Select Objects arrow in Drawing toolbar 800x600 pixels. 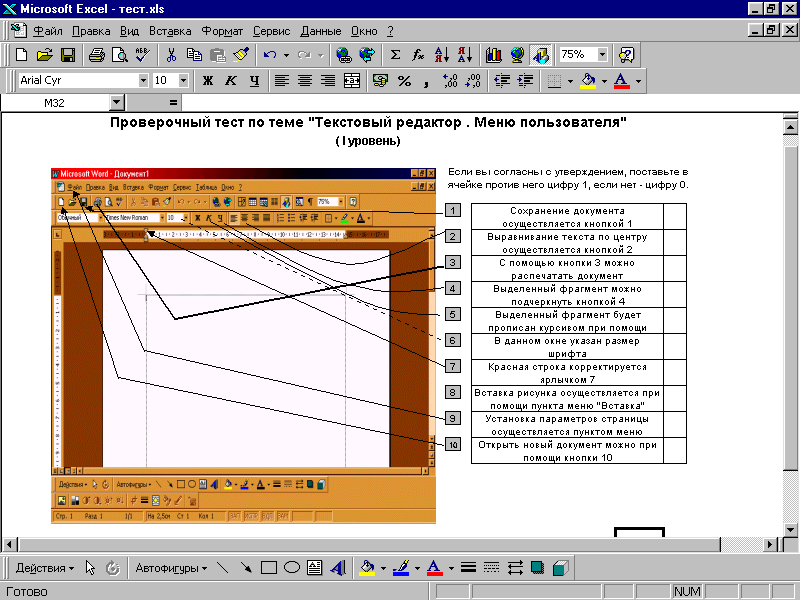(90, 568)
